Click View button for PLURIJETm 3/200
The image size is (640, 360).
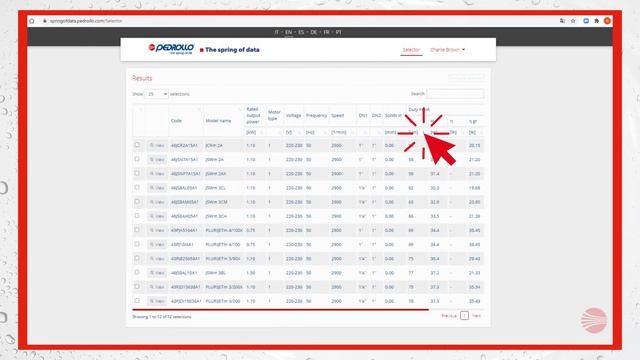157,301
